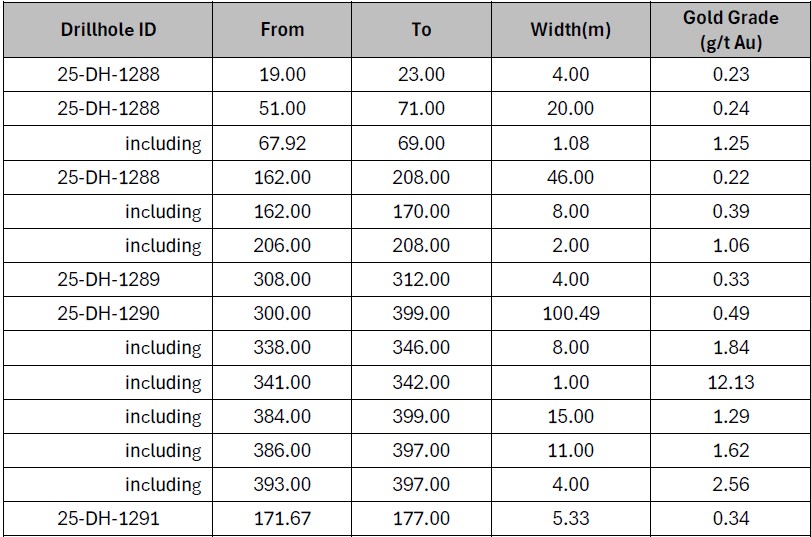
Task: Select the Width(m) column header
Action: point(570,29)
